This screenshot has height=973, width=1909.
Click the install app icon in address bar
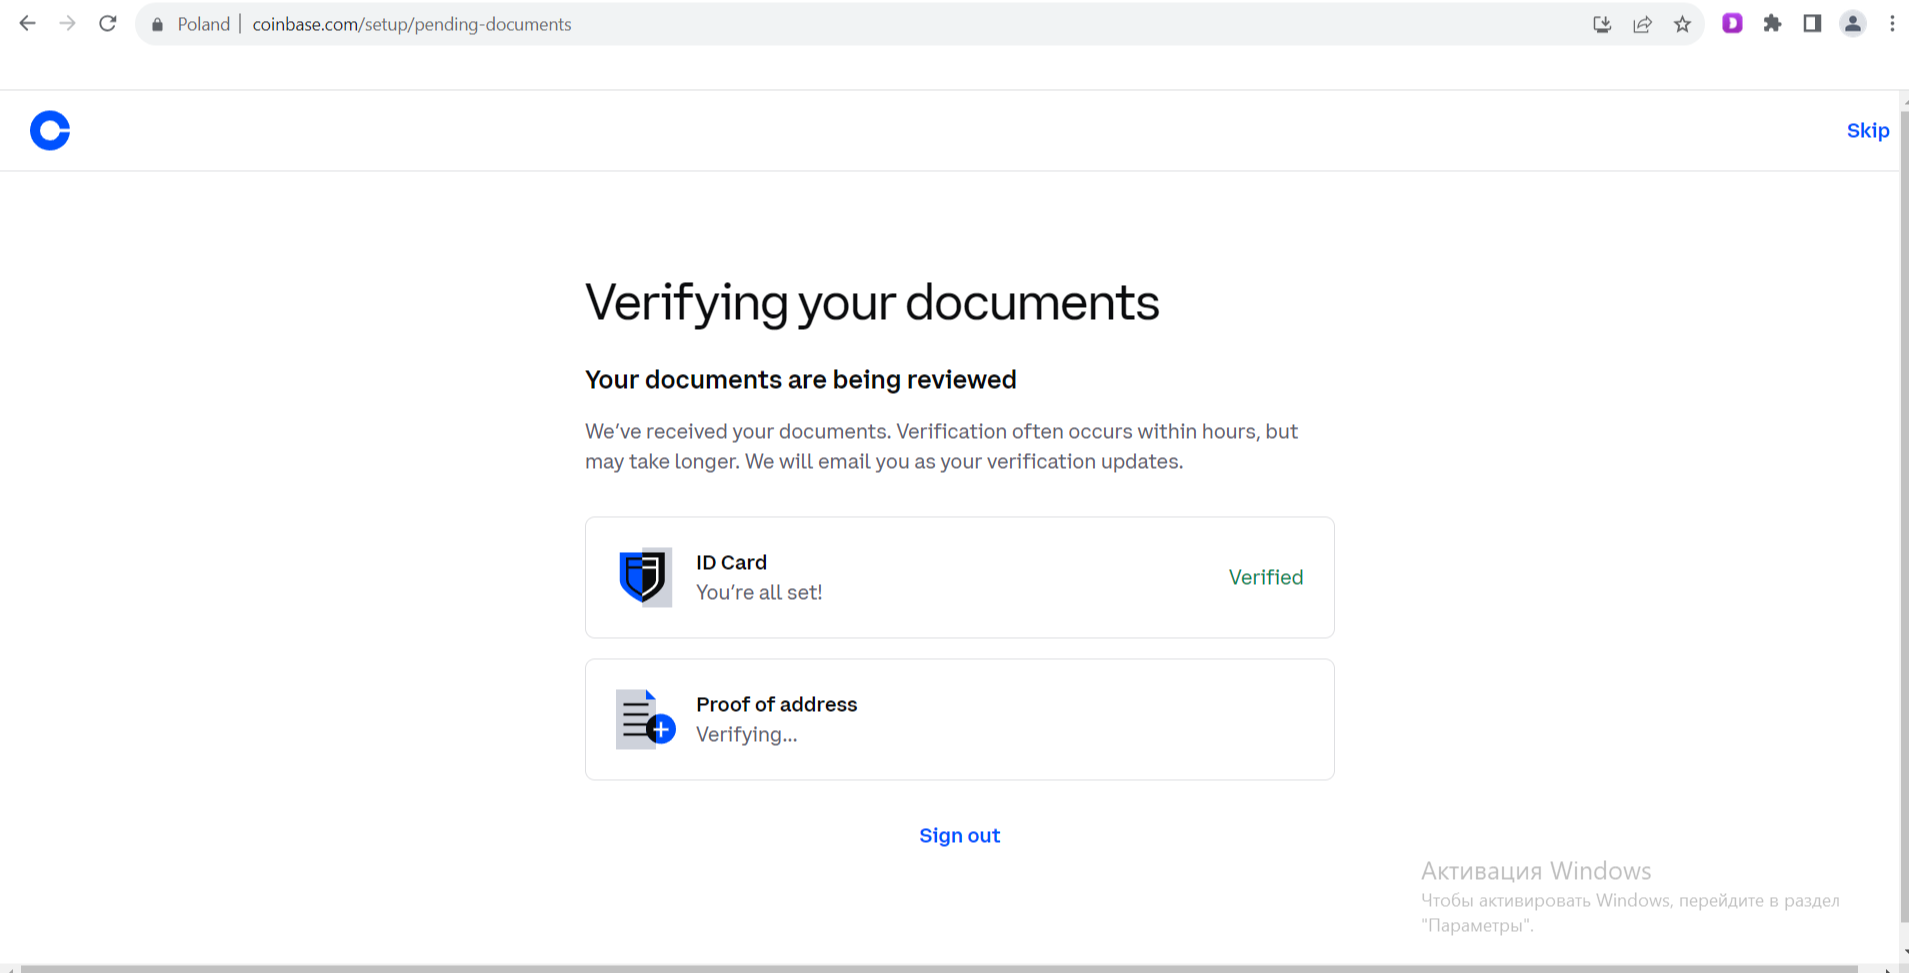click(x=1602, y=24)
